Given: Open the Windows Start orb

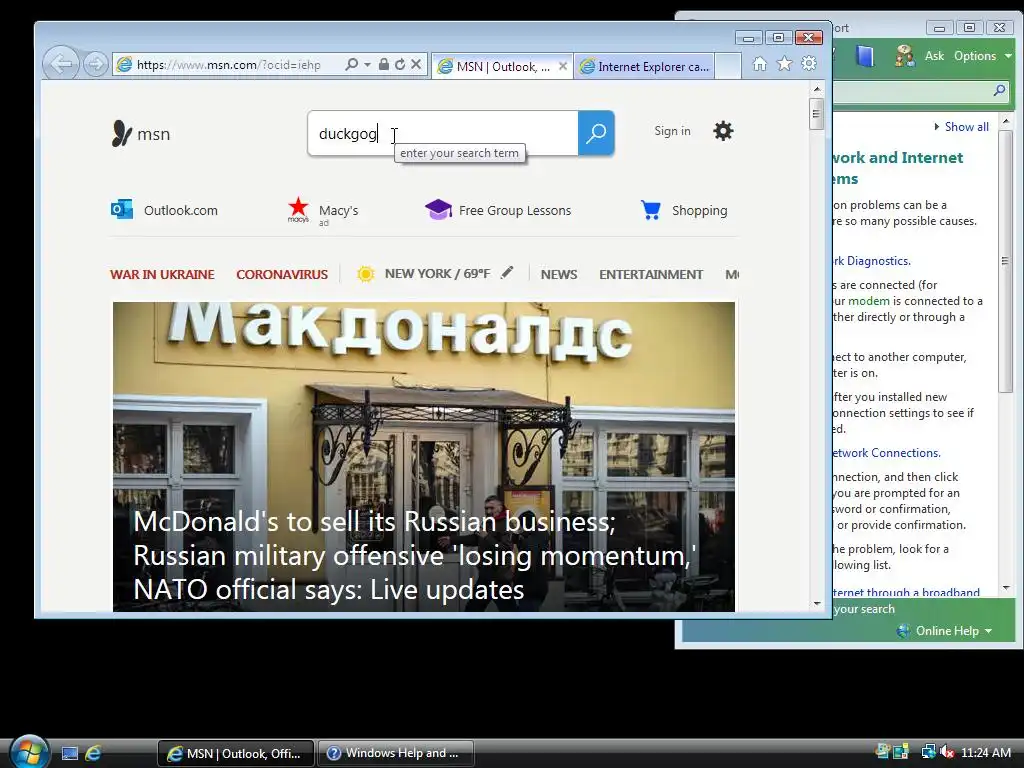Looking at the screenshot, I should coord(29,752).
